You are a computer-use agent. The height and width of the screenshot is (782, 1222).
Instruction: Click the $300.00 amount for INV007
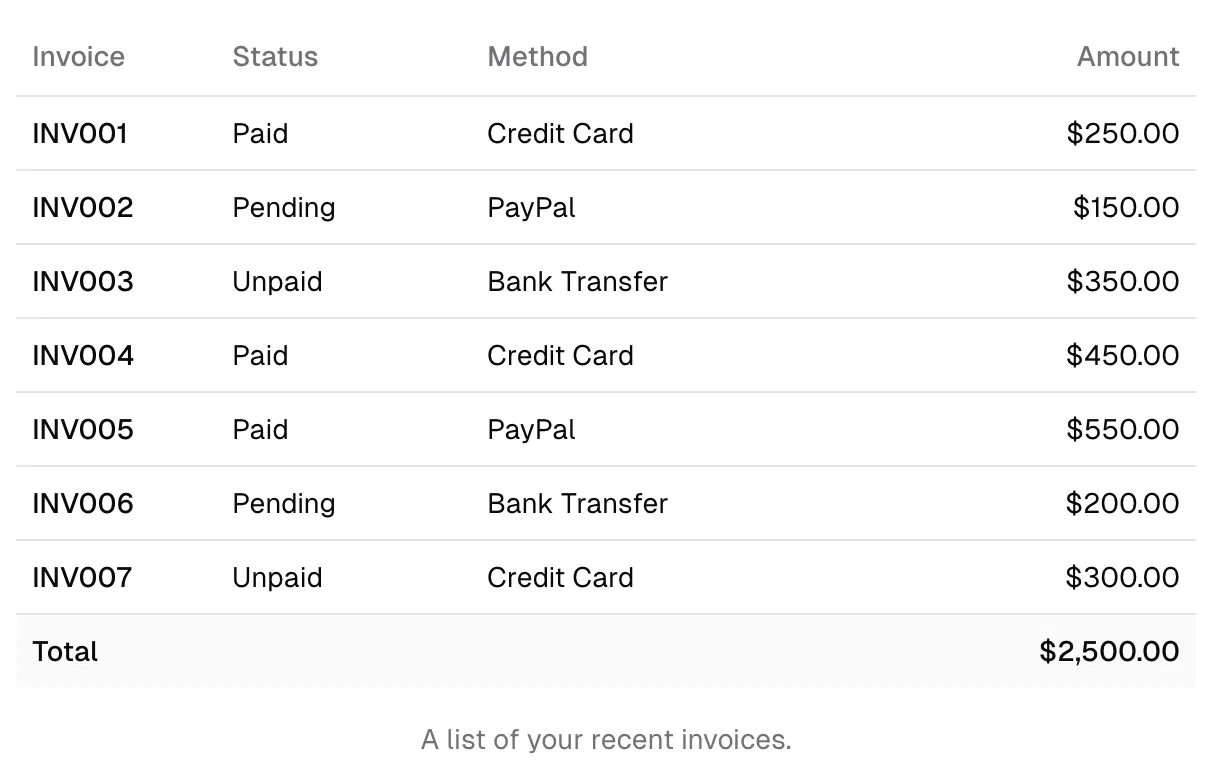[1122, 578]
